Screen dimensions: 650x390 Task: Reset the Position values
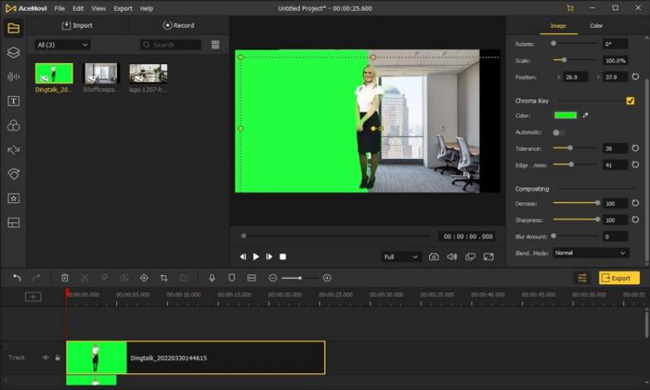(x=635, y=77)
